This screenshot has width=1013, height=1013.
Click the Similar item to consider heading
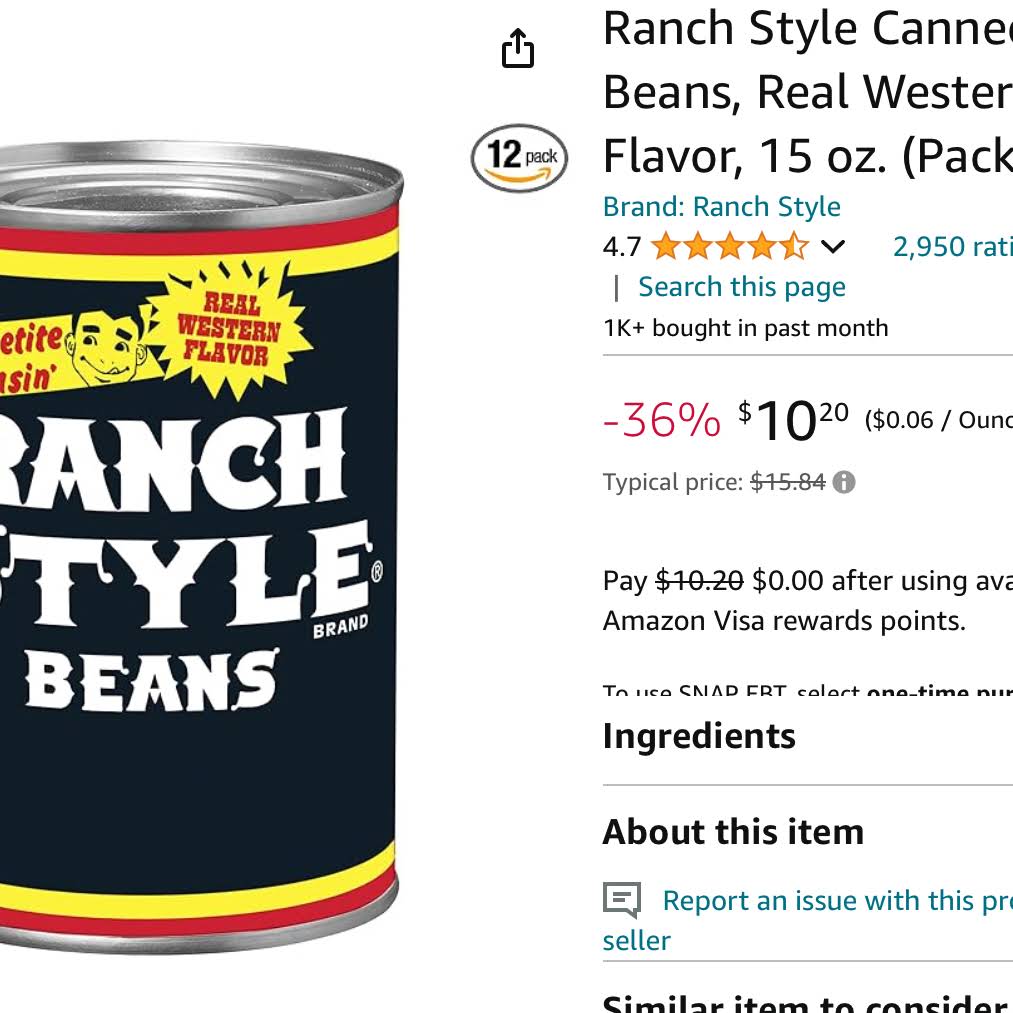coord(808,1003)
